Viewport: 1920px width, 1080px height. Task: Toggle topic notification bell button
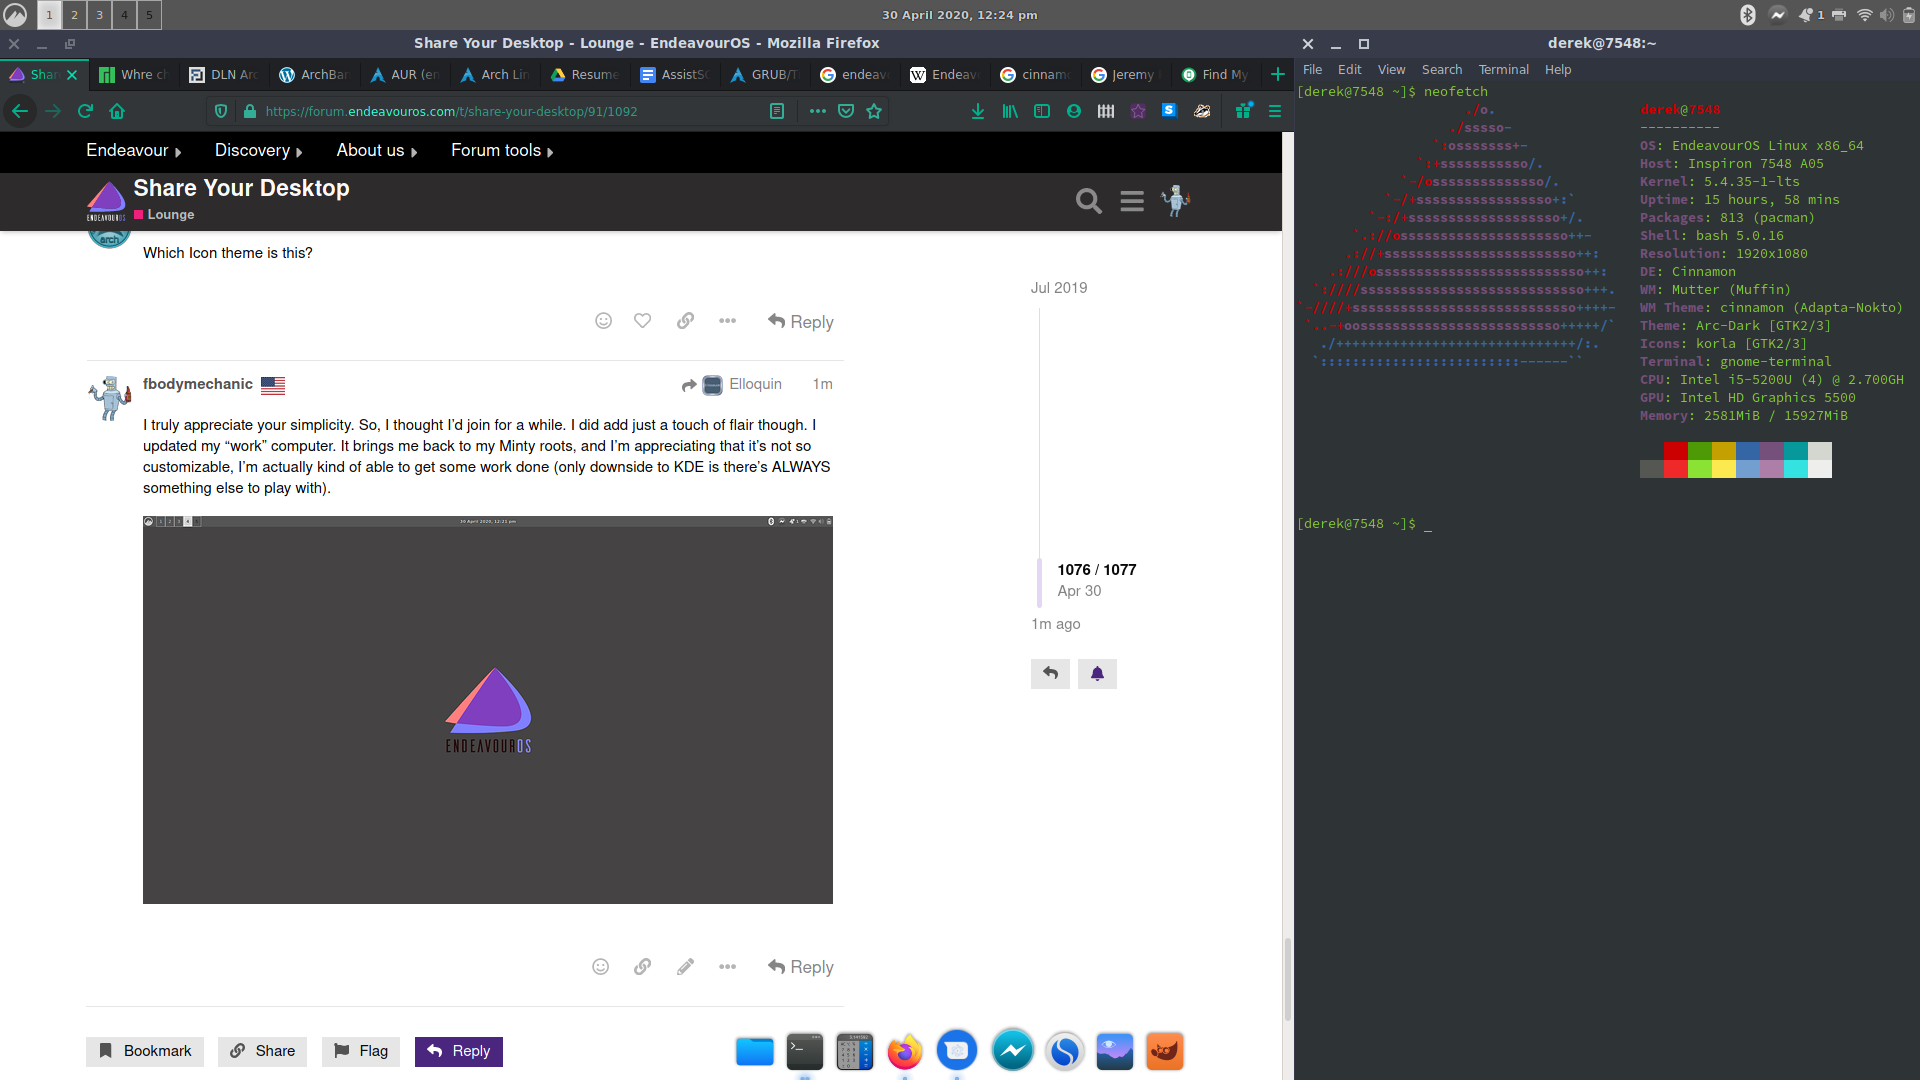tap(1097, 674)
